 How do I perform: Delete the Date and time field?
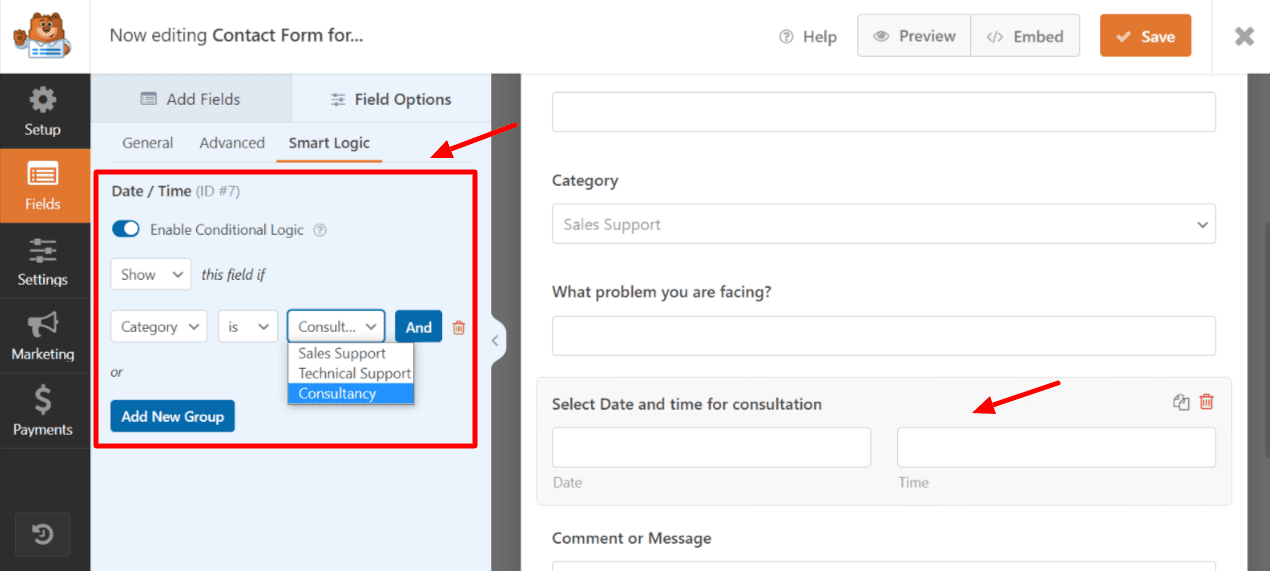point(1207,402)
